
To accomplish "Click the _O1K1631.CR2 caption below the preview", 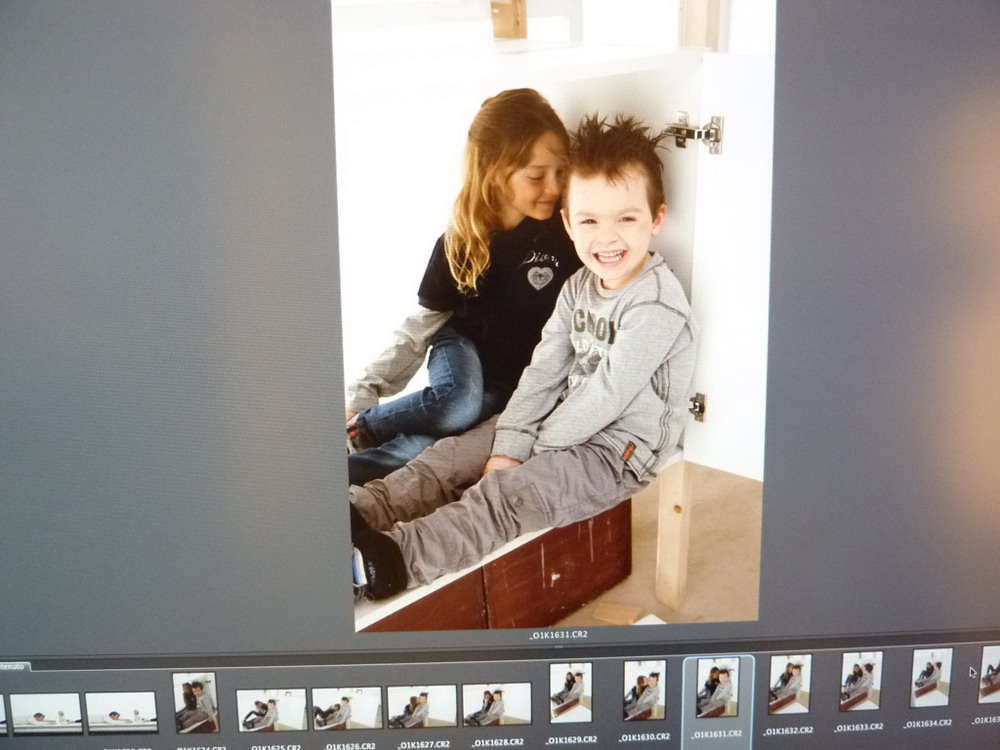I will coord(558,635).
